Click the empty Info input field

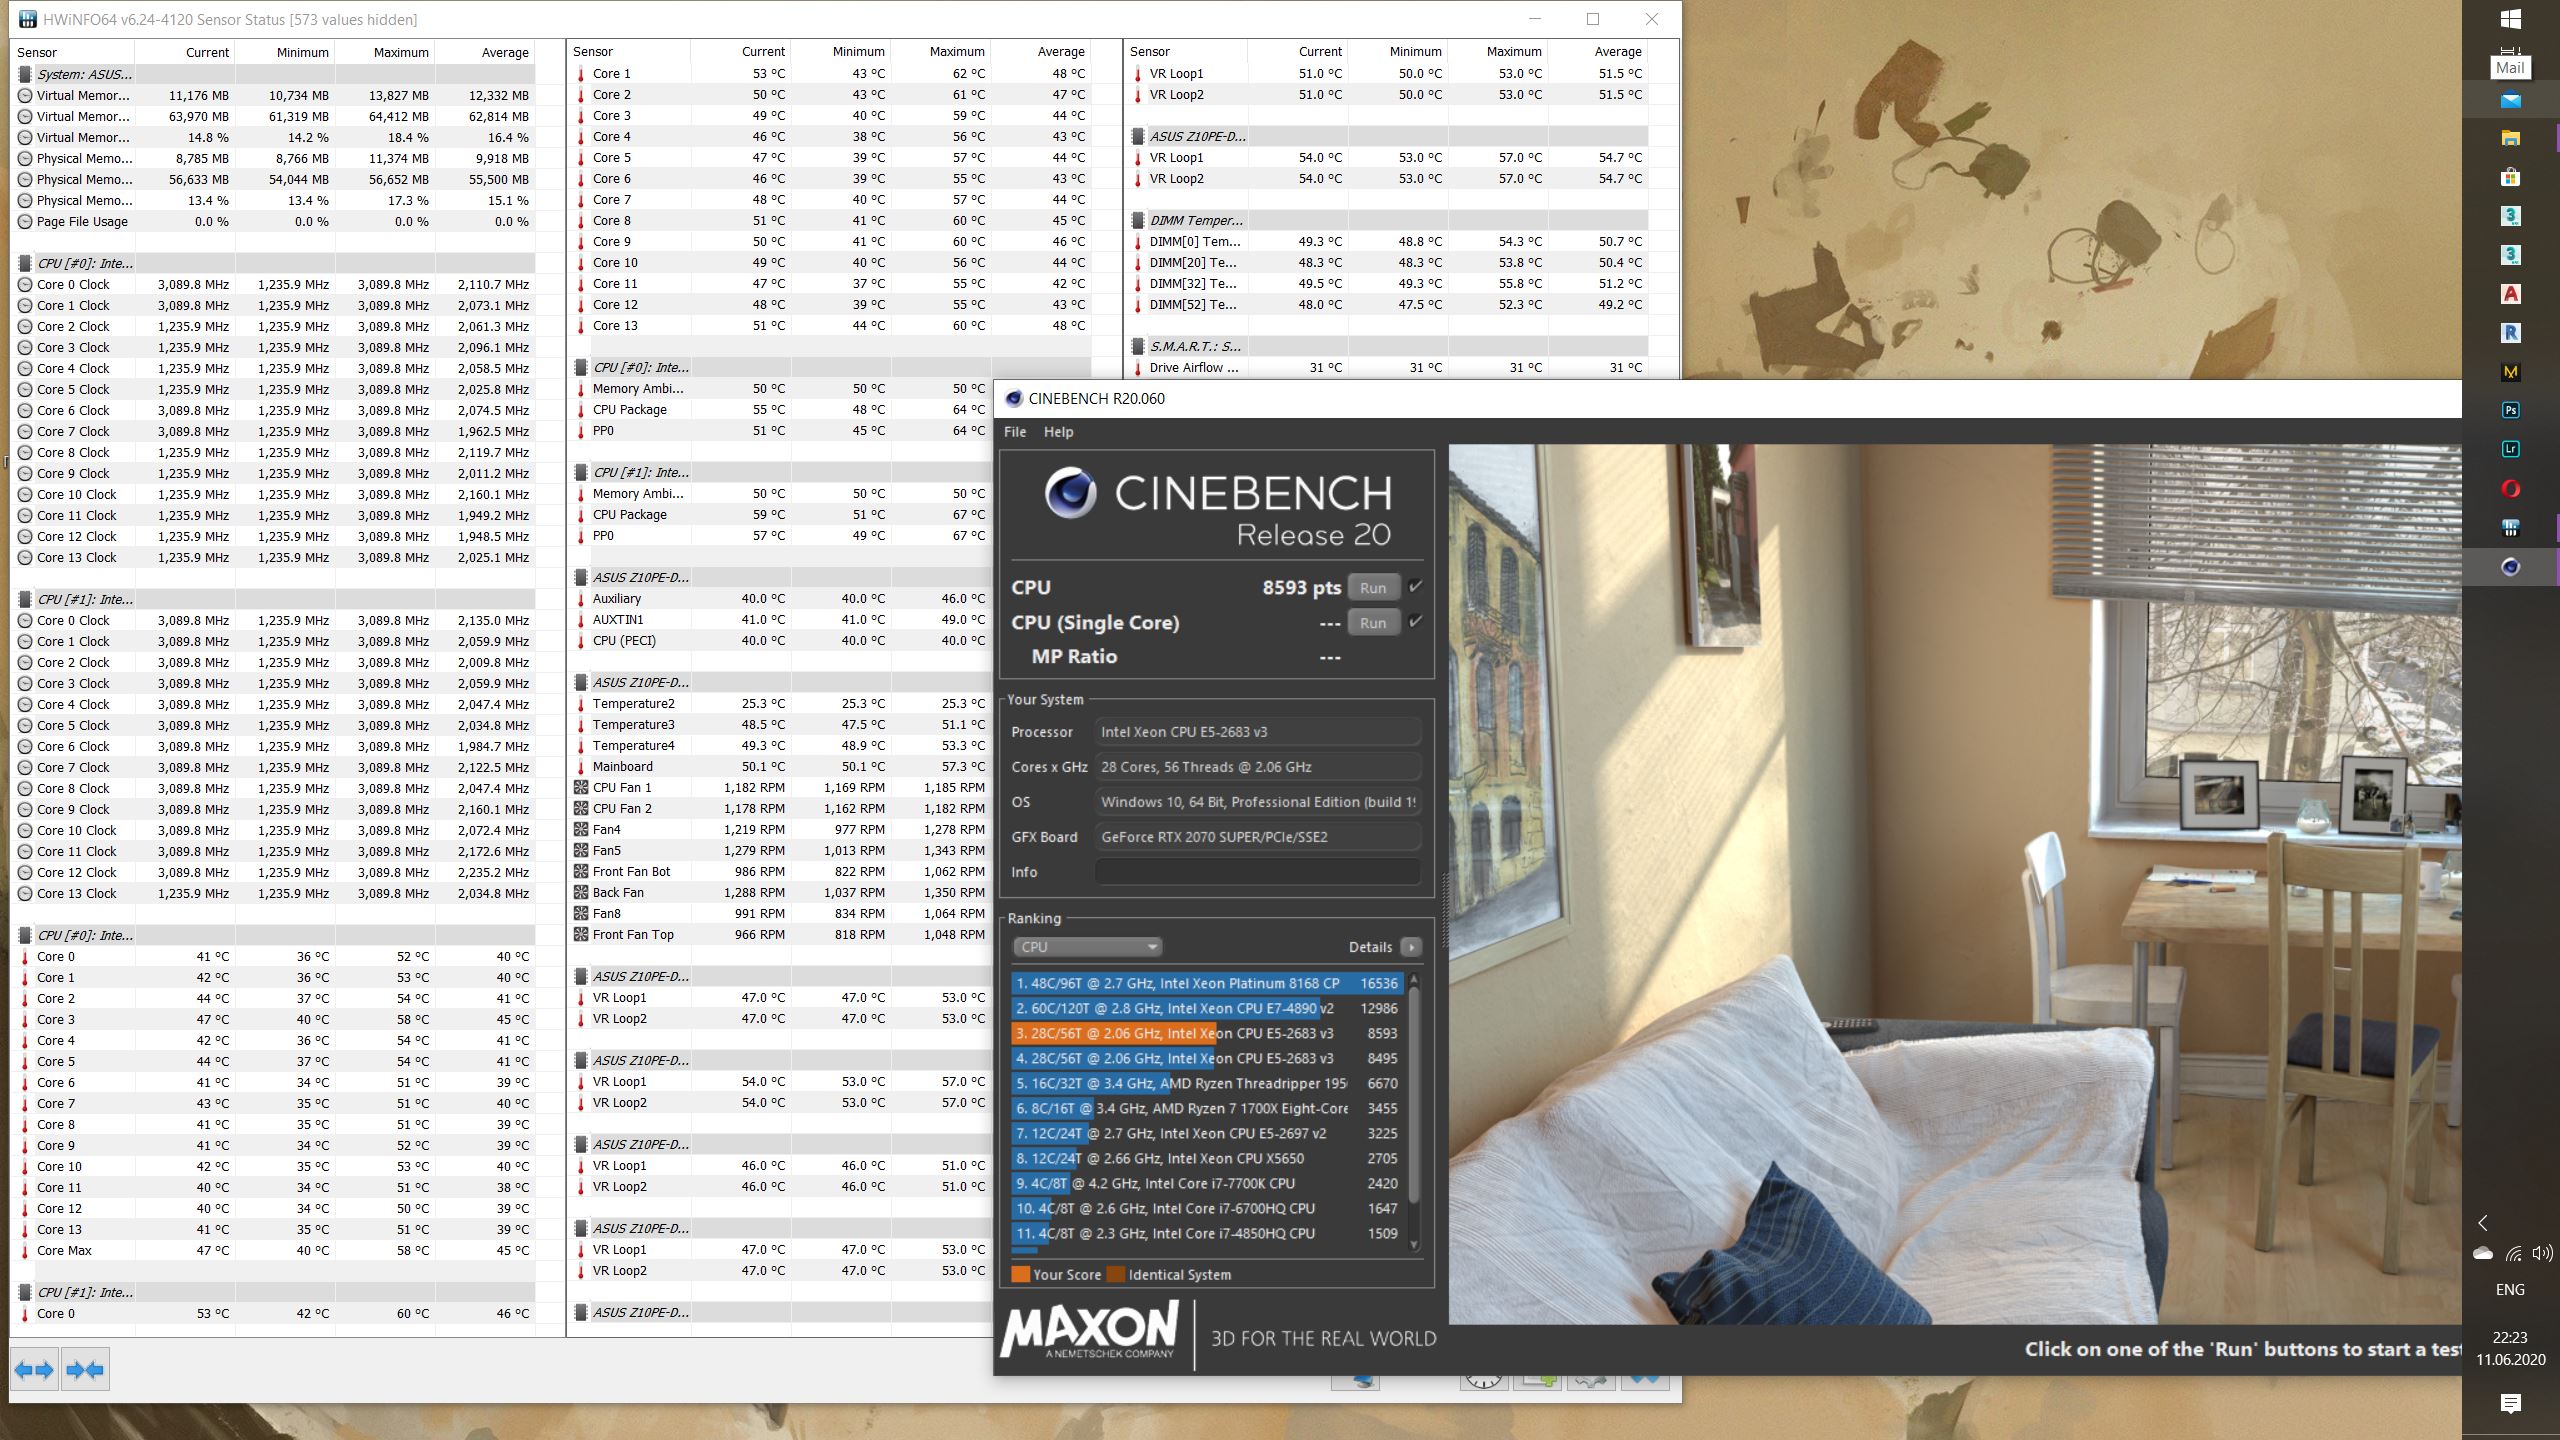pos(1257,872)
